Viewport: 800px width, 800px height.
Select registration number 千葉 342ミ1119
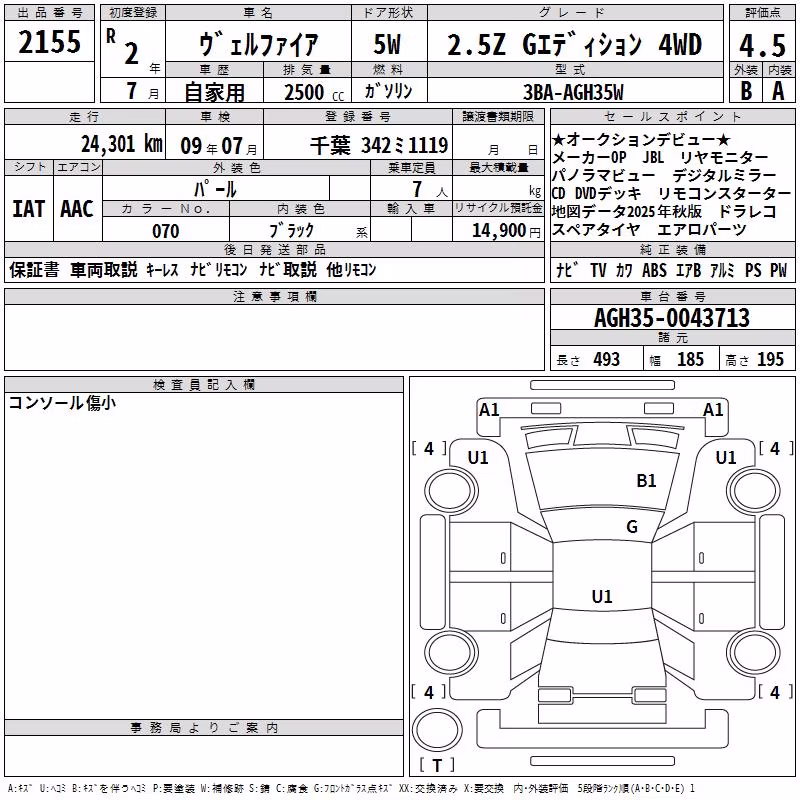379,145
